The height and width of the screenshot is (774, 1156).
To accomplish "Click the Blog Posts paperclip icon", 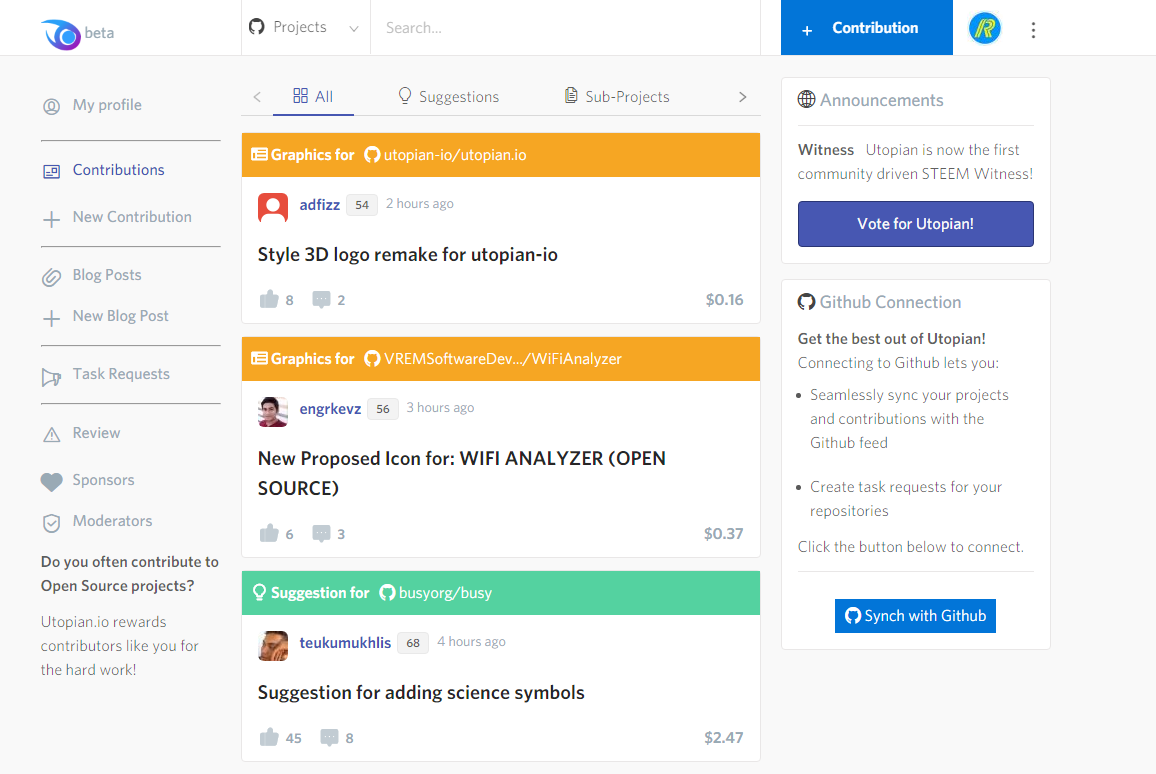I will pyautogui.click(x=52, y=277).
